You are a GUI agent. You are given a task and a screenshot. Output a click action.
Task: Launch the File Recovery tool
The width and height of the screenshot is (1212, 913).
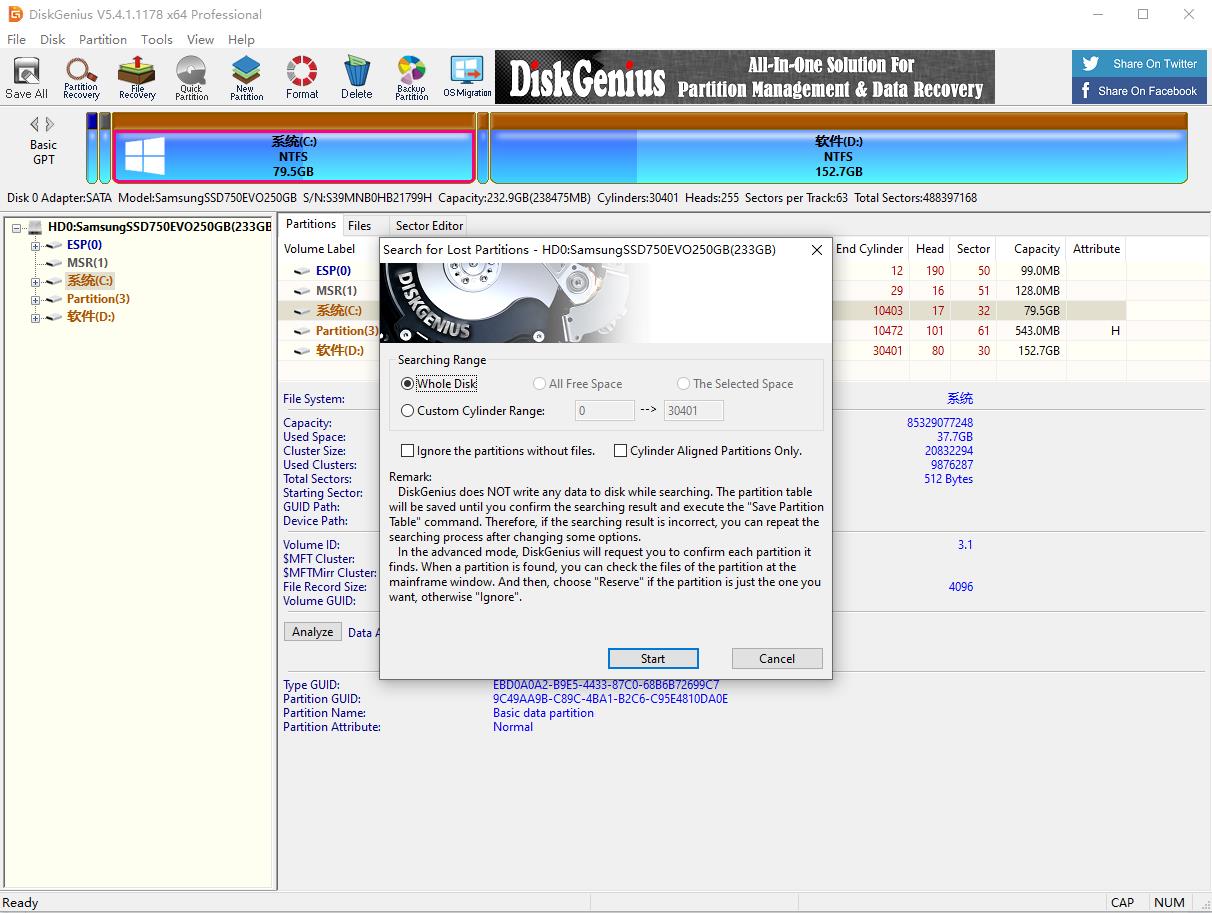click(137, 78)
